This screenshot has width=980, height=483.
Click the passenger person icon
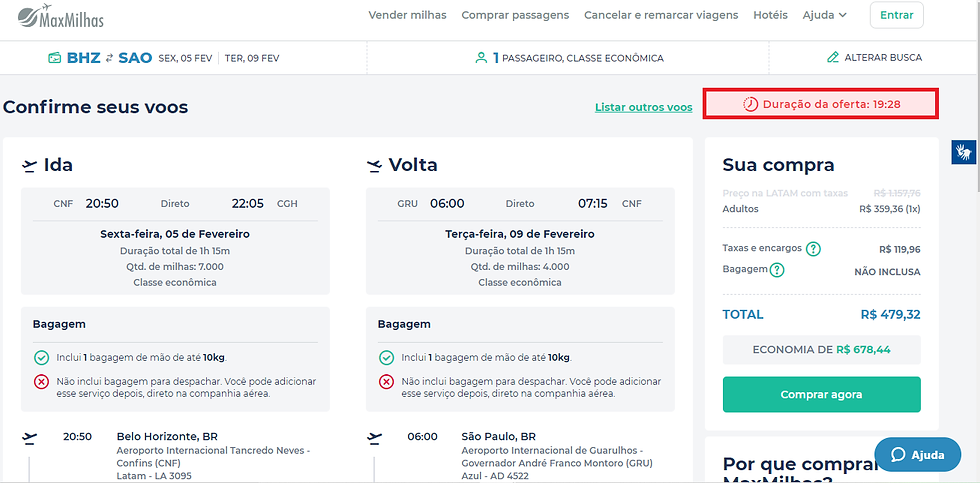[481, 58]
